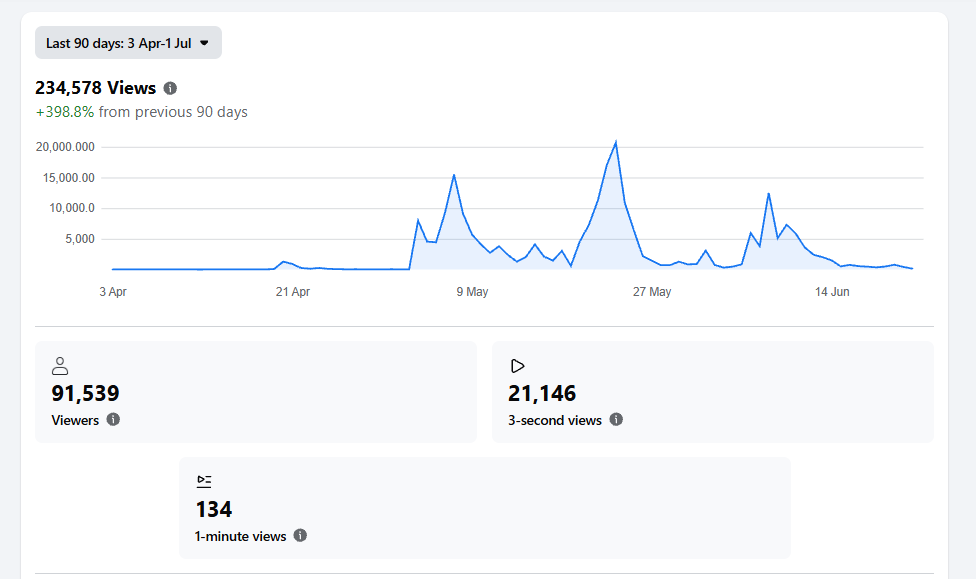Click the 21 Apr label on the x-axis

click(293, 292)
